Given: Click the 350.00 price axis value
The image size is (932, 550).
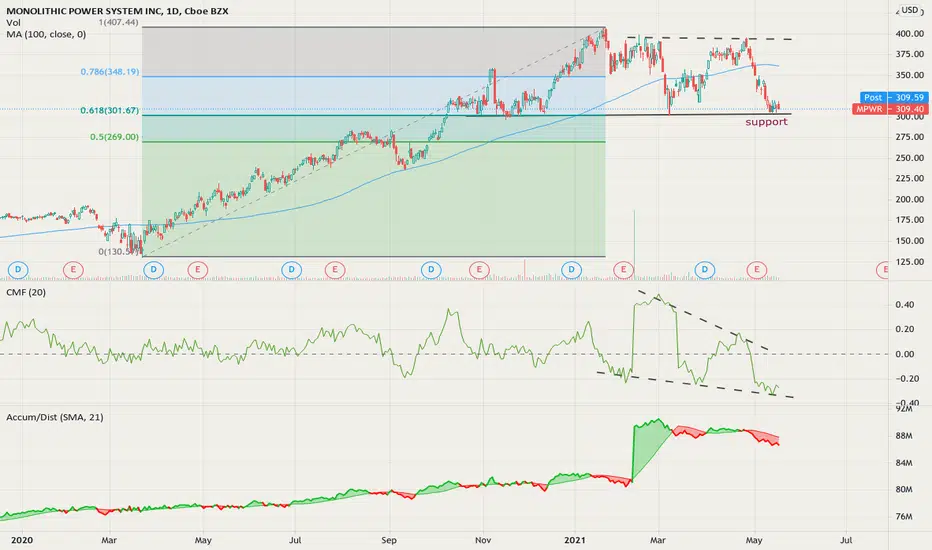Looking at the screenshot, I should 909,75.
